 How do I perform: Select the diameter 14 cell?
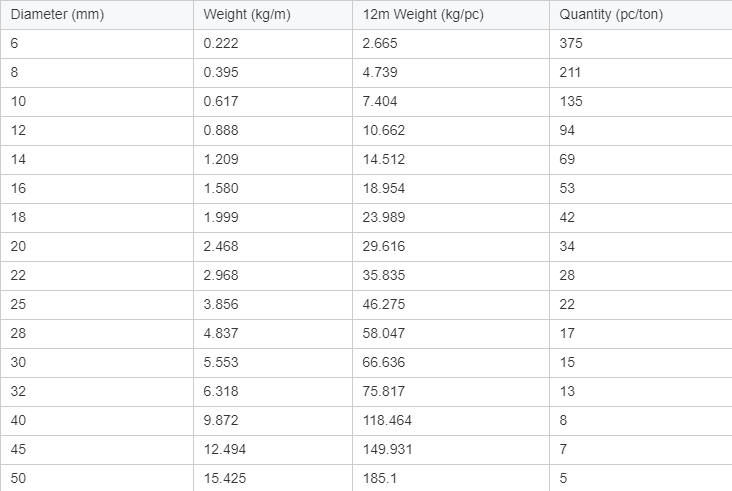tap(18, 160)
